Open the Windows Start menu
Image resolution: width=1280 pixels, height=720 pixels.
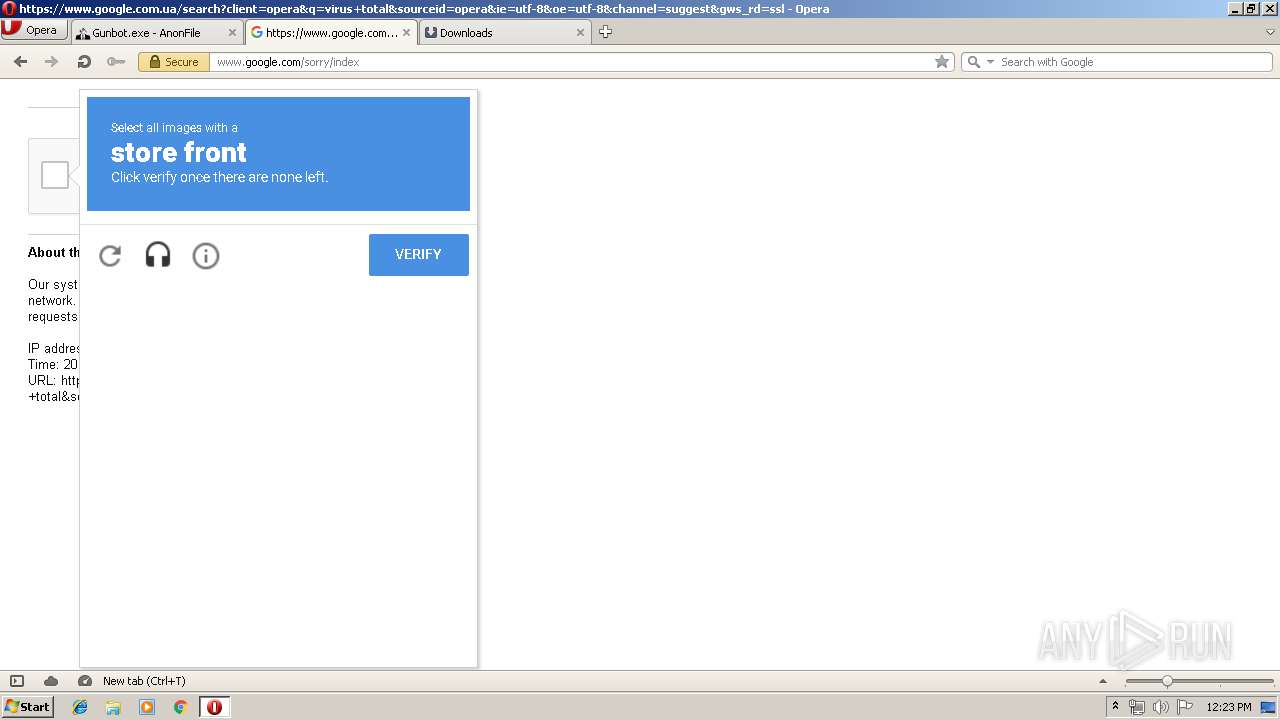click(x=27, y=707)
